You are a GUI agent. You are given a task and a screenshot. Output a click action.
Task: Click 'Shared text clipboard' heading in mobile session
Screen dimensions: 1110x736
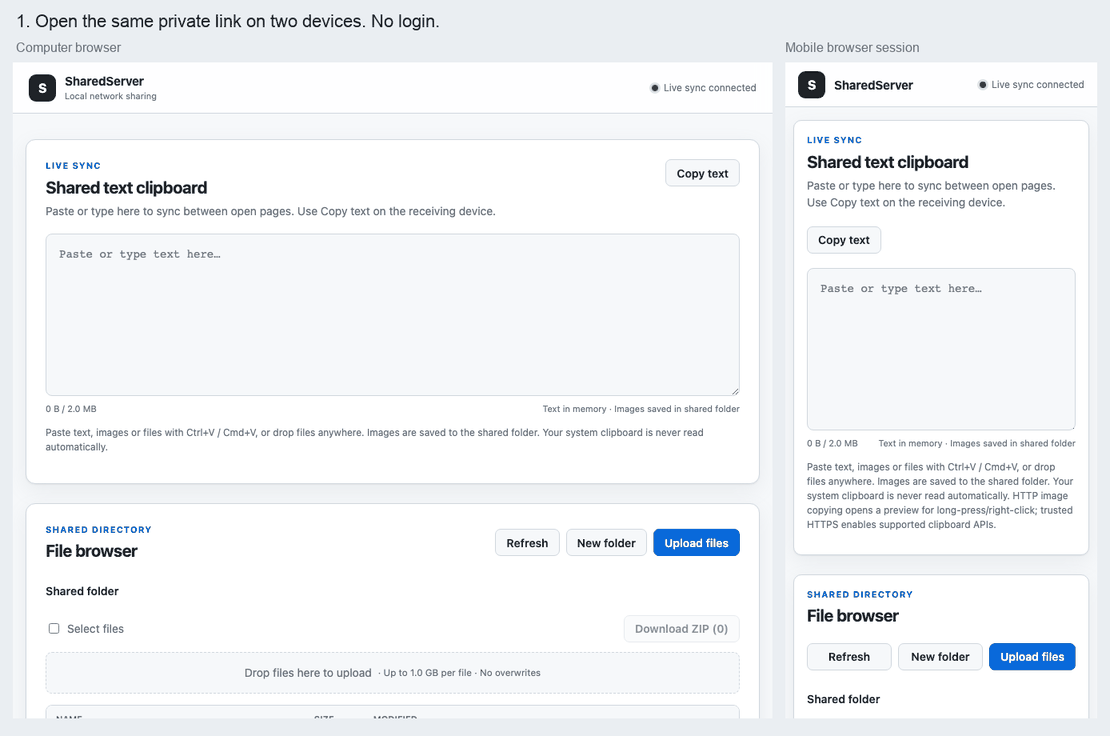pyautogui.click(x=888, y=162)
